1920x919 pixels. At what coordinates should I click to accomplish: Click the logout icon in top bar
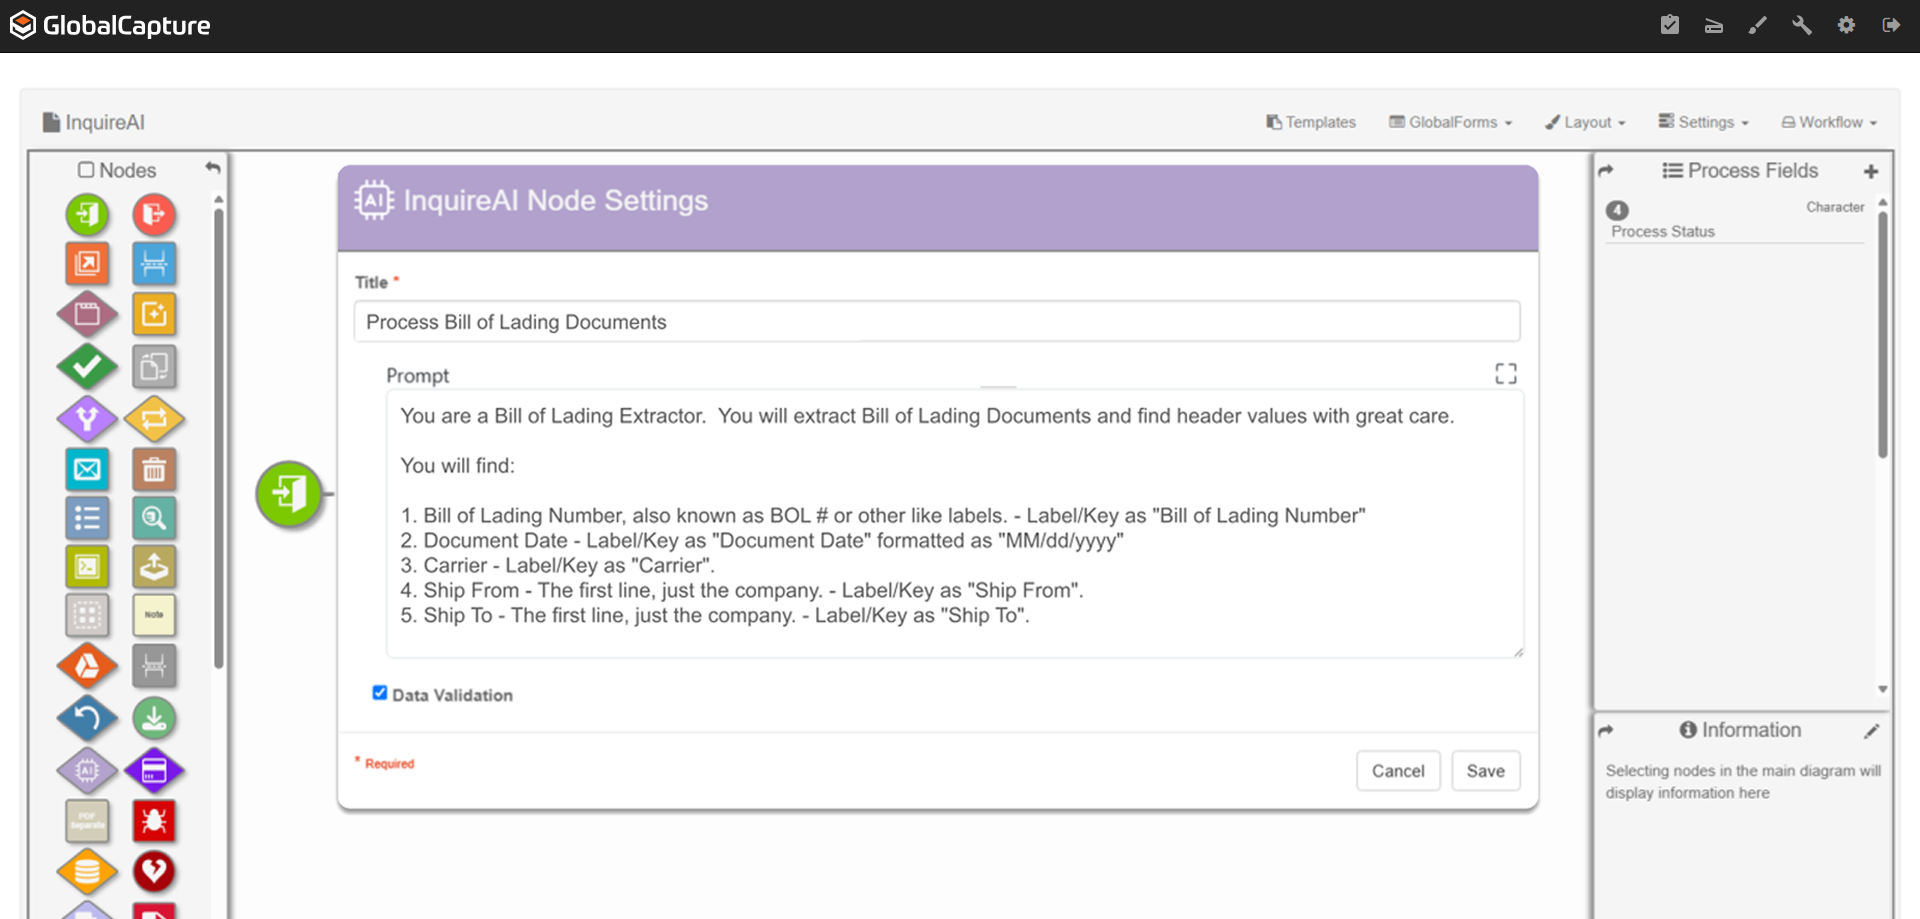(1891, 25)
